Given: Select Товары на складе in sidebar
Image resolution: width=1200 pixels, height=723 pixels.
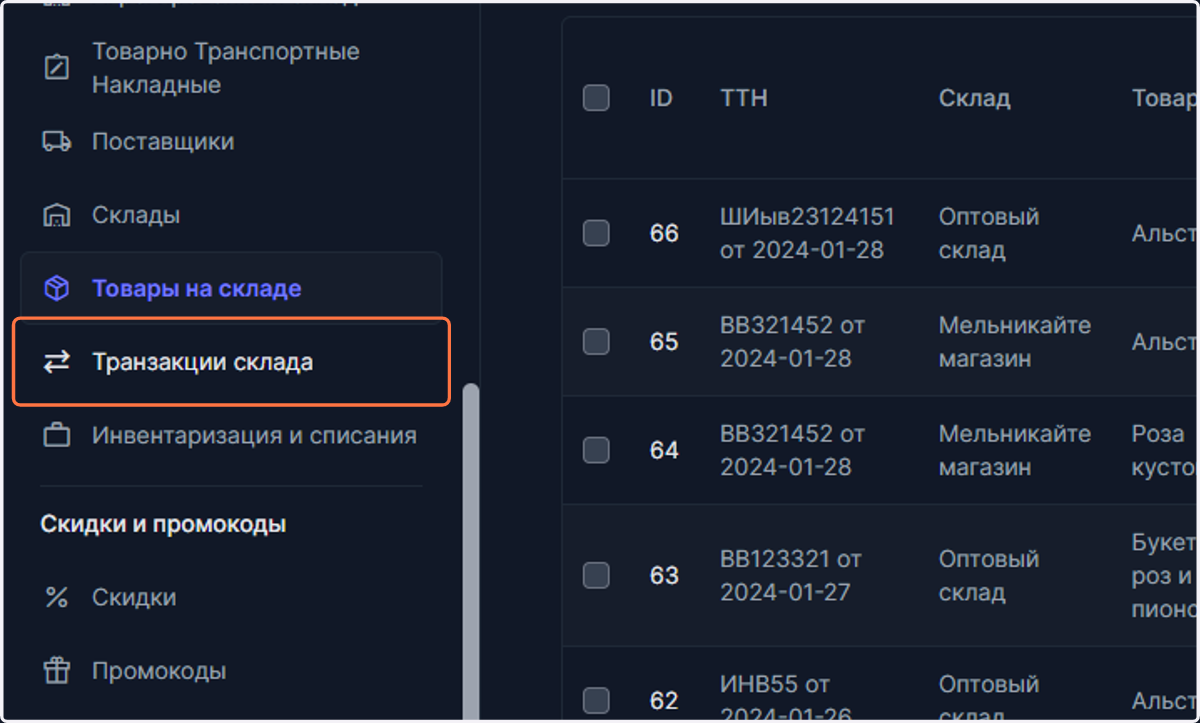Looking at the screenshot, I should pos(231,289).
